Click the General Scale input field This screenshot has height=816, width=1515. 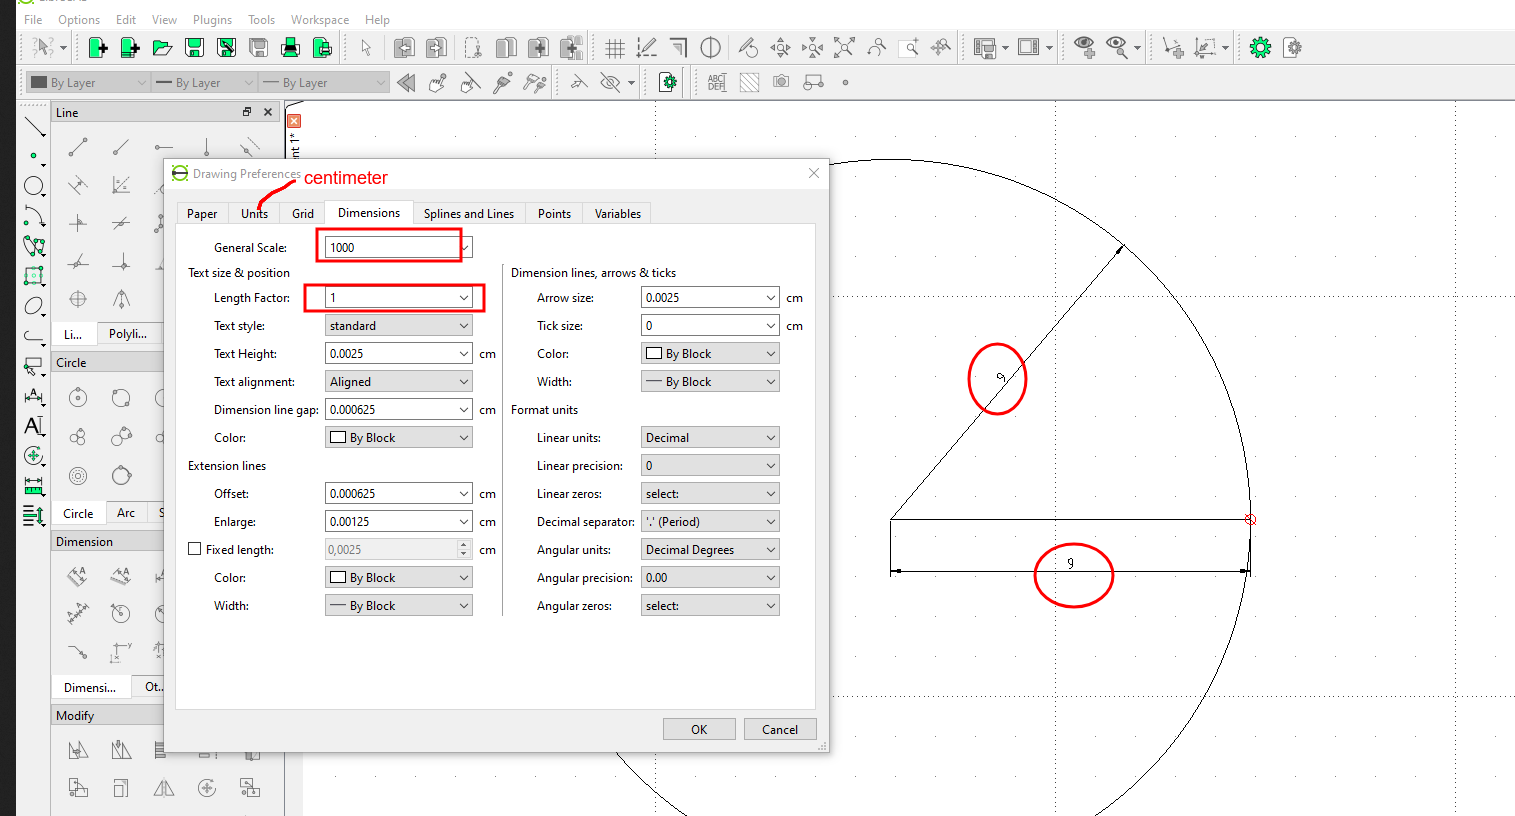point(392,247)
